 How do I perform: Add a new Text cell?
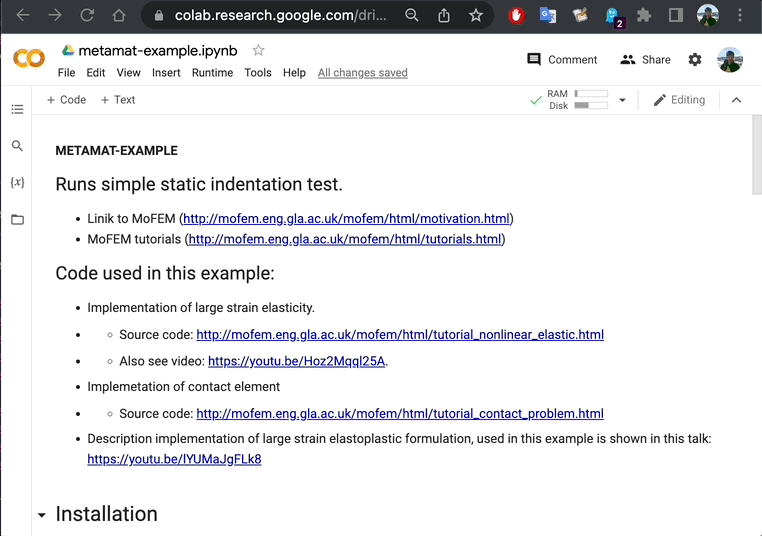pyautogui.click(x=118, y=100)
